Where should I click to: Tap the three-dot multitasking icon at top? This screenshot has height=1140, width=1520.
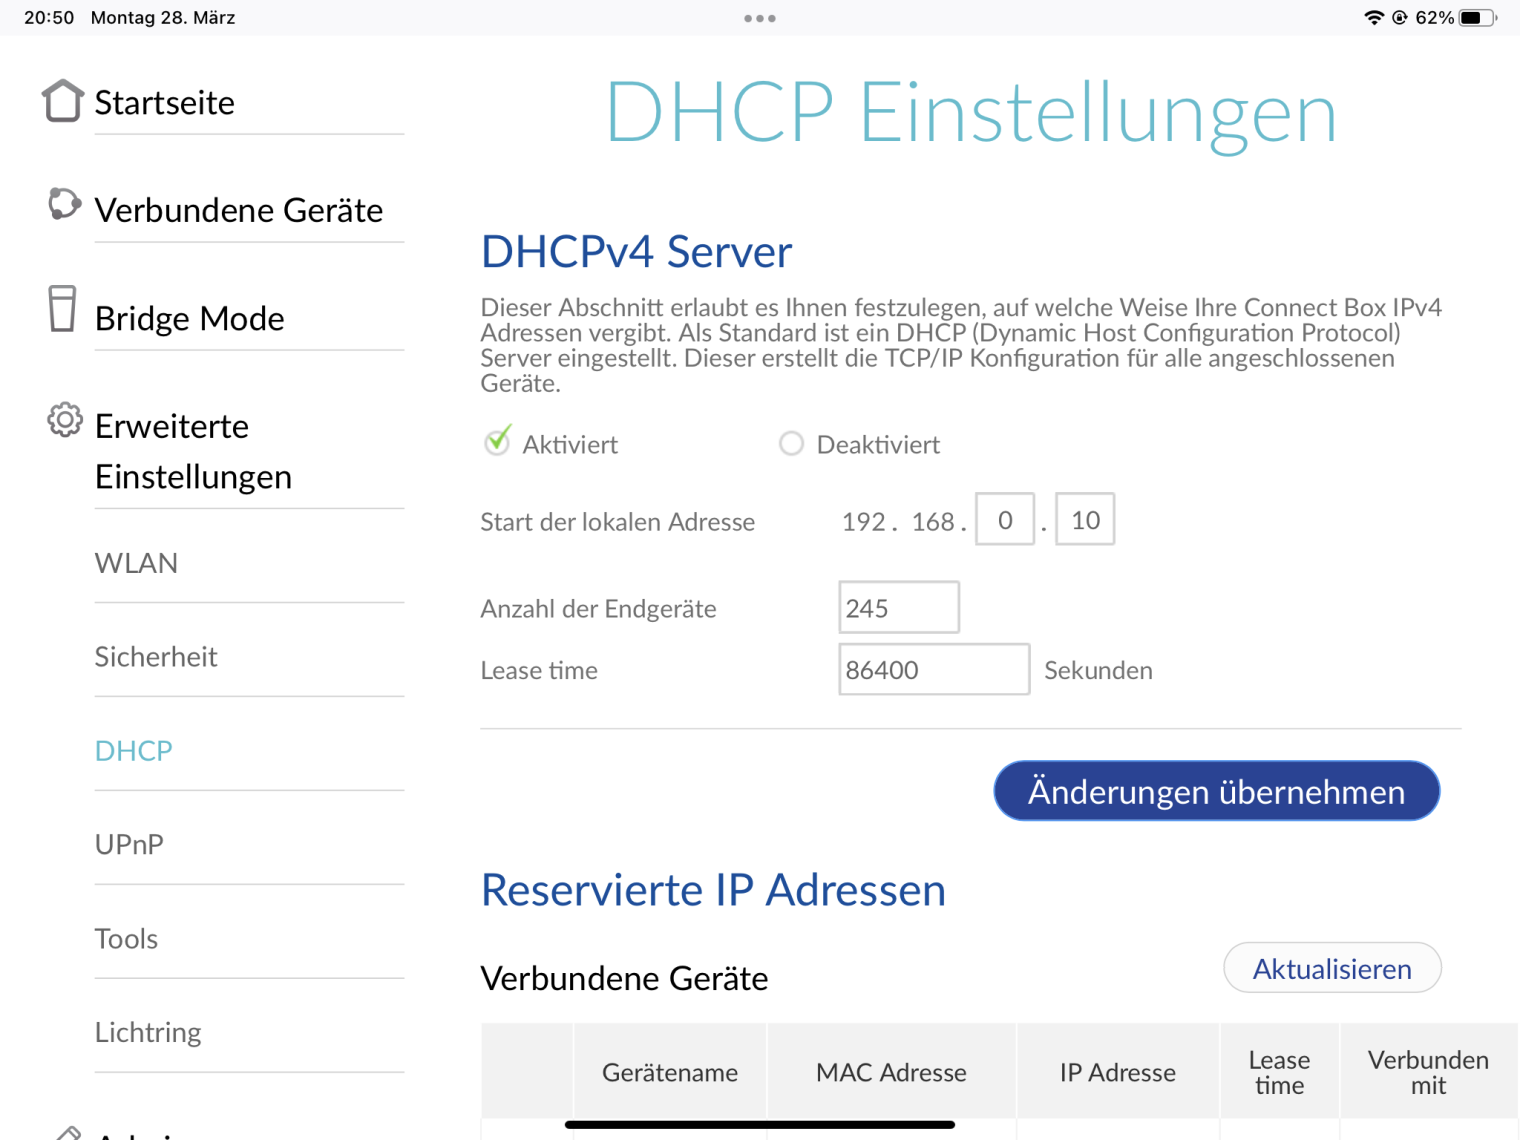(x=759, y=18)
